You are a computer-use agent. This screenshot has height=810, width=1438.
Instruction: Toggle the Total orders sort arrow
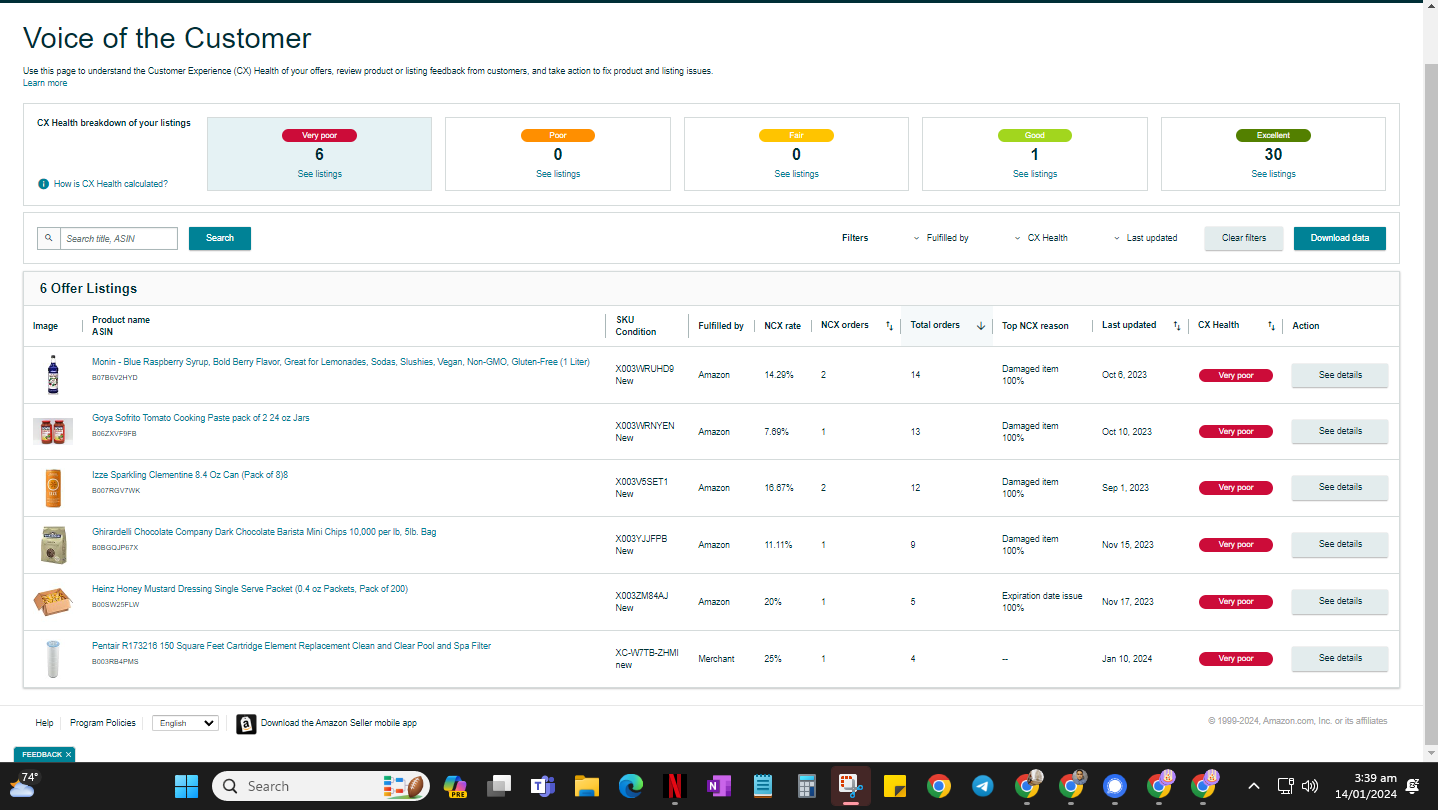tap(981, 326)
